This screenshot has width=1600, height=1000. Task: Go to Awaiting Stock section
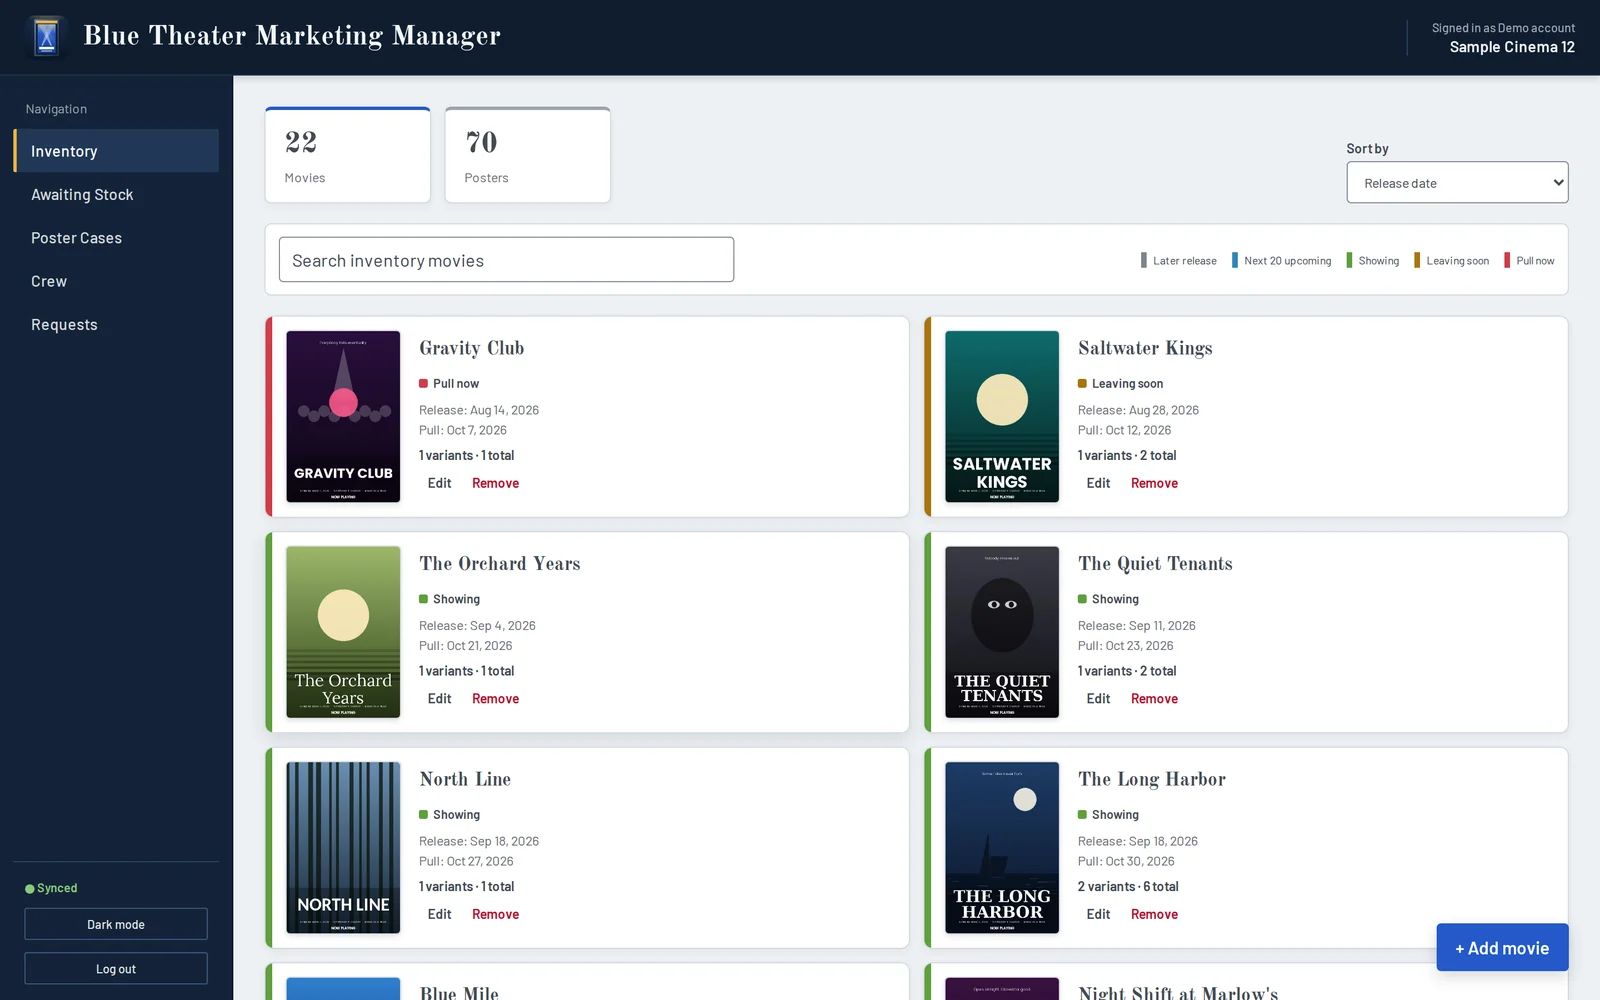click(x=116, y=195)
